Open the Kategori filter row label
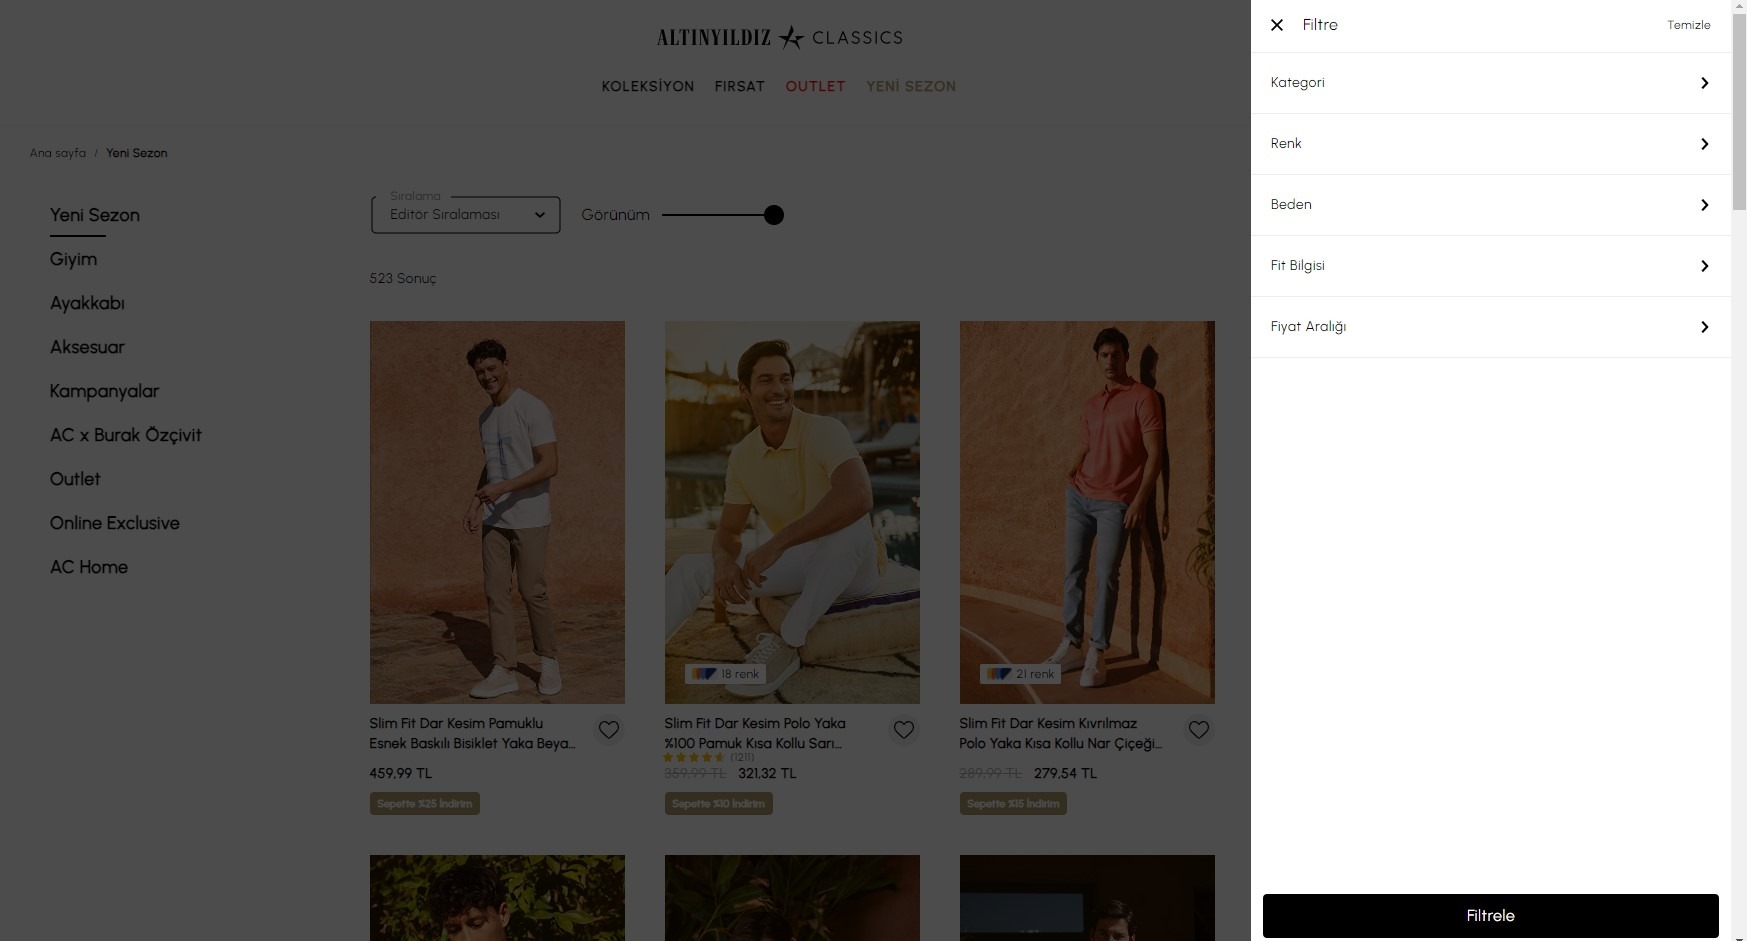This screenshot has width=1747, height=941. 1297,83
